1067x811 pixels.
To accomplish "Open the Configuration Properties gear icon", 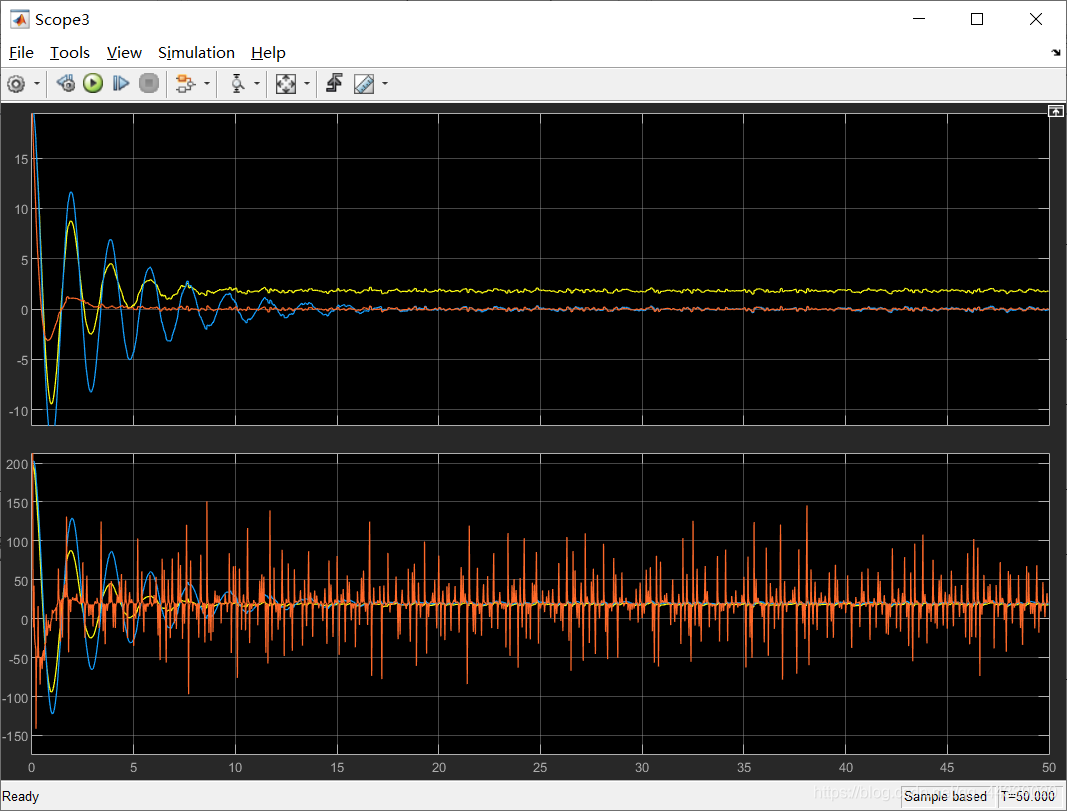I will click(16, 83).
